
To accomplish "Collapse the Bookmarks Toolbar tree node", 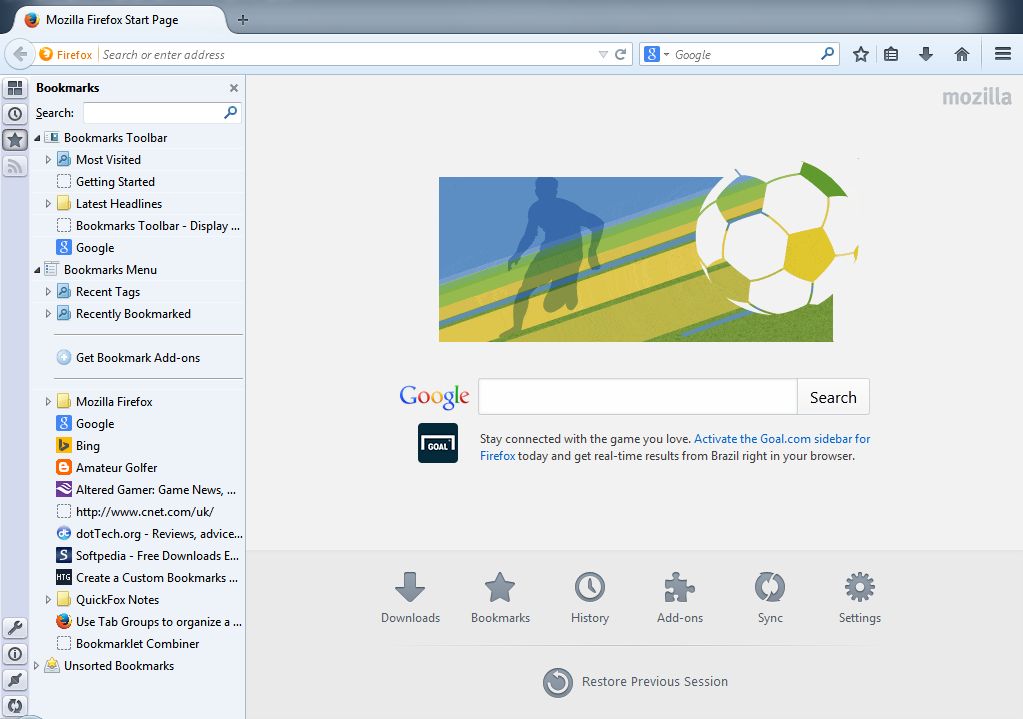I will [x=38, y=138].
